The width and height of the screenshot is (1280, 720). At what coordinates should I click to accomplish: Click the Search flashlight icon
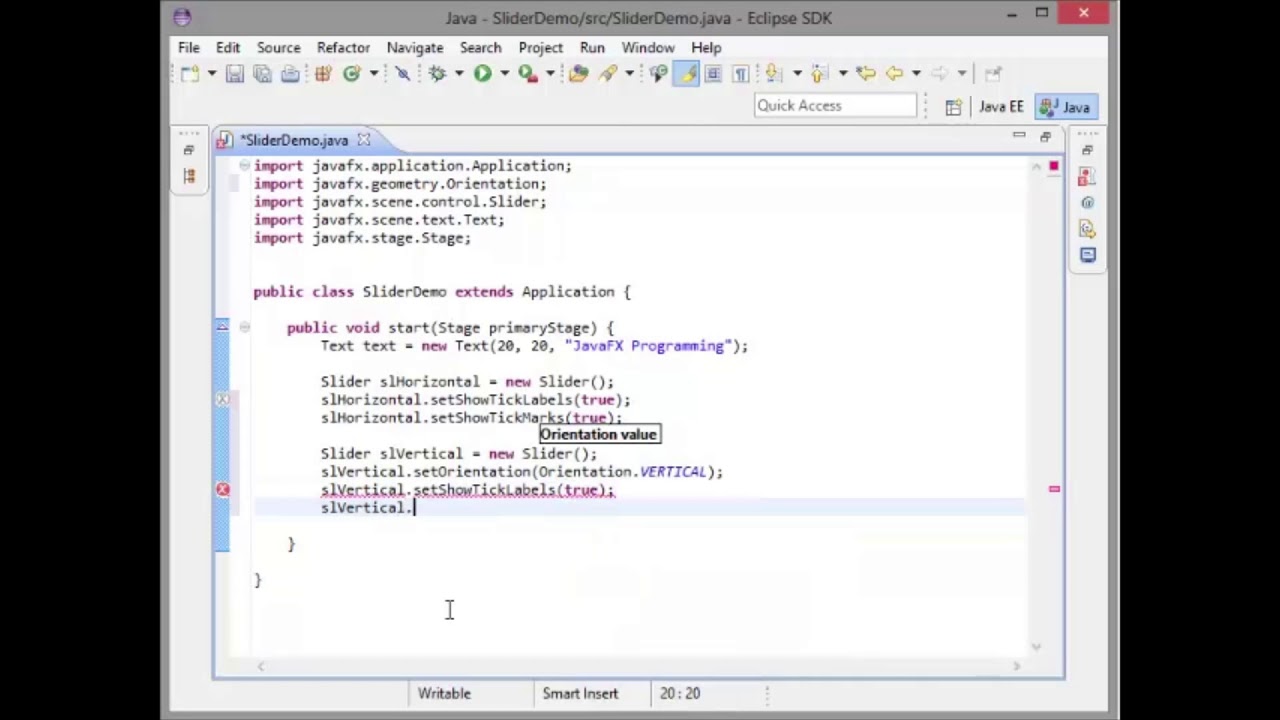[608, 73]
